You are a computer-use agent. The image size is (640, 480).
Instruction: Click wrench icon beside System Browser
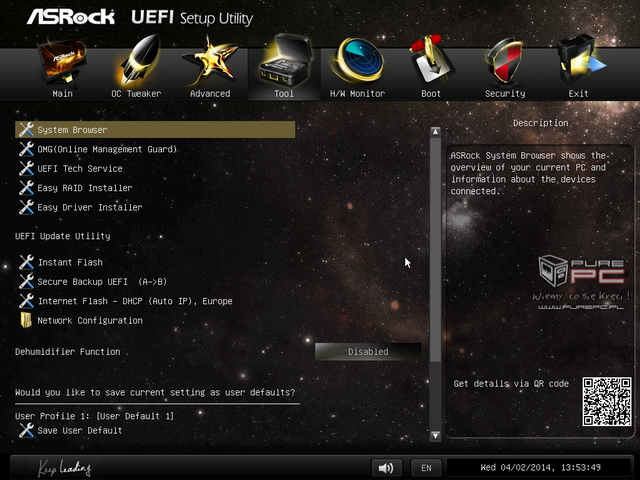pyautogui.click(x=27, y=130)
